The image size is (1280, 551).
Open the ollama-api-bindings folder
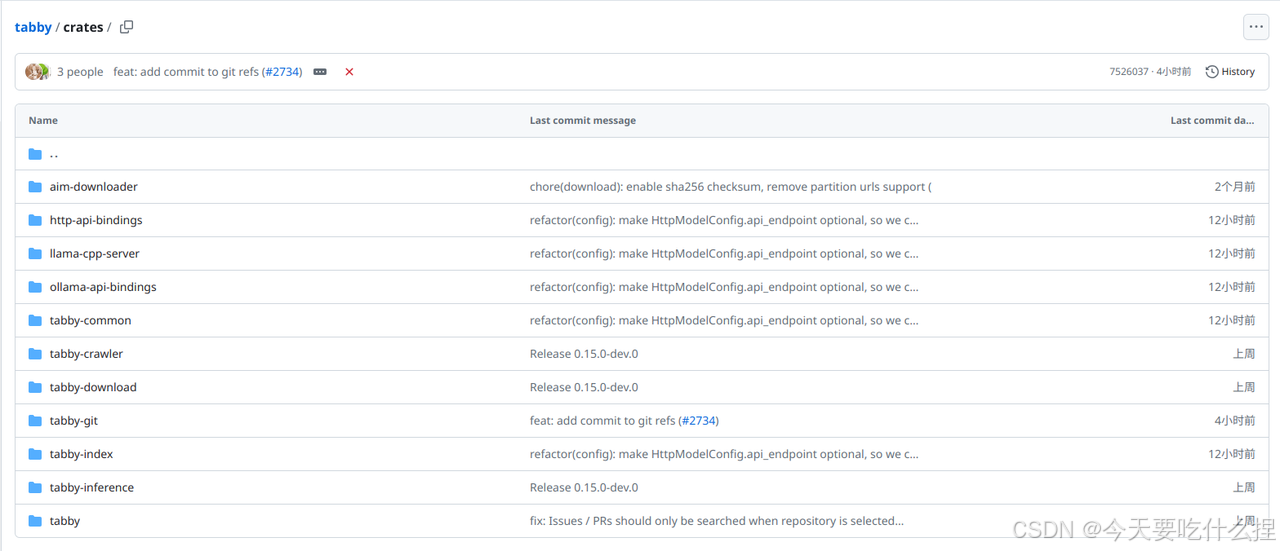pyautogui.click(x=103, y=287)
